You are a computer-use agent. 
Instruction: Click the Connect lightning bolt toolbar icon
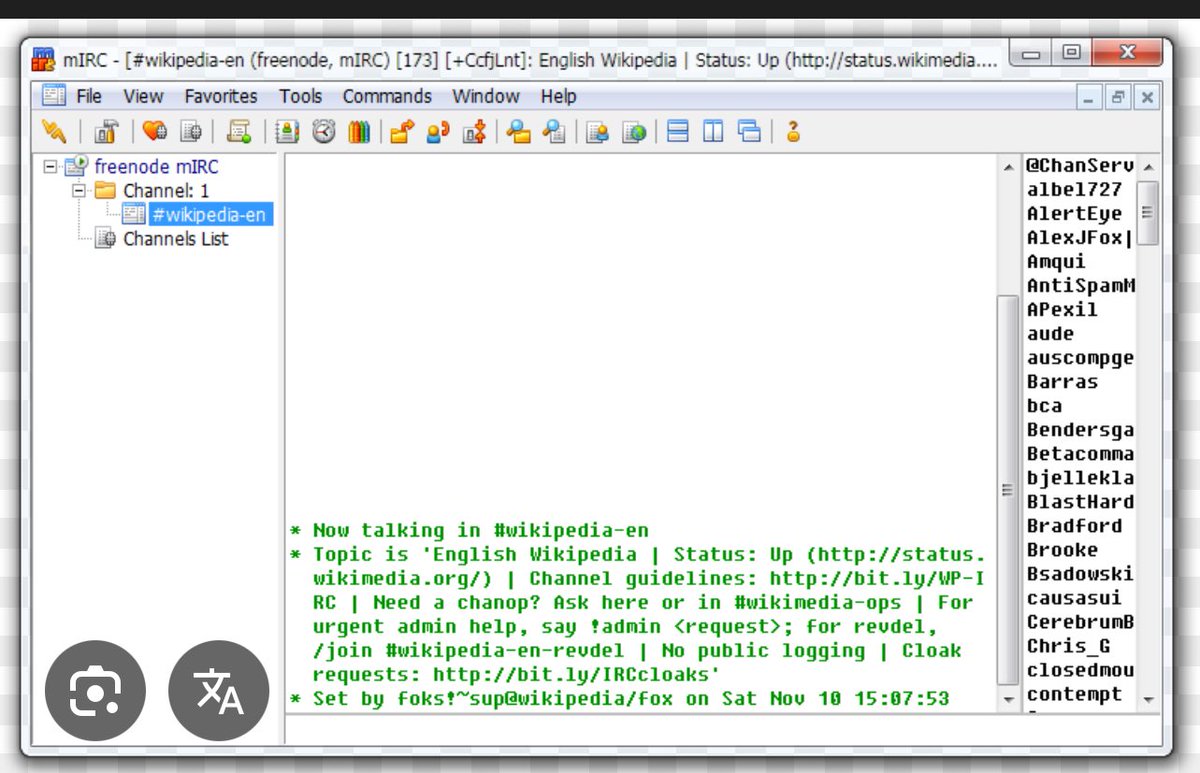coord(54,132)
